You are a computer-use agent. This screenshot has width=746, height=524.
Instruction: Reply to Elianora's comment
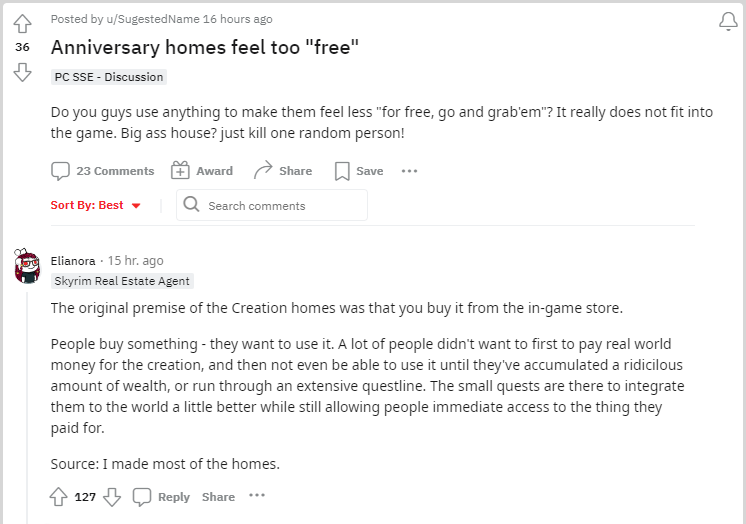click(161, 497)
